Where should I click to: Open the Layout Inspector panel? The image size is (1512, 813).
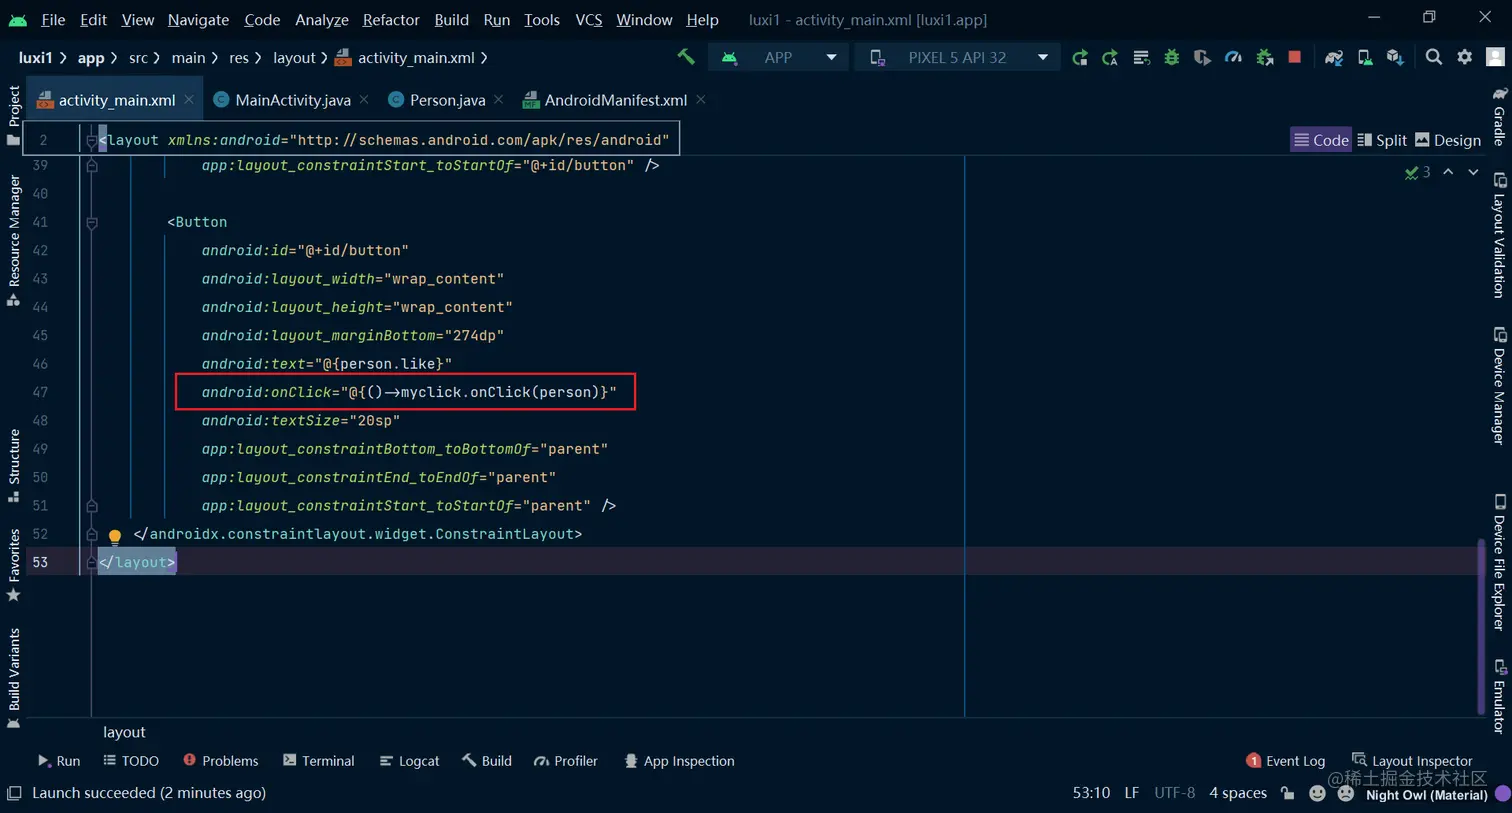click(x=1412, y=761)
